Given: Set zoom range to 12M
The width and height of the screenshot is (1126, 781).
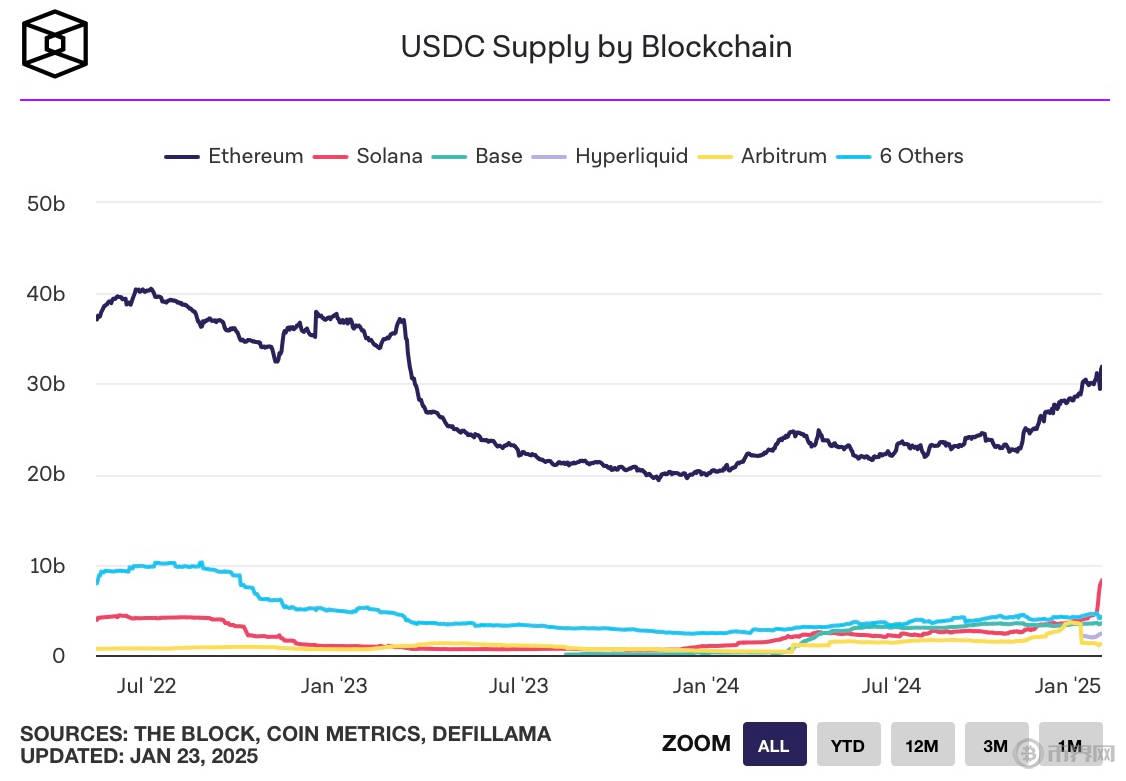Looking at the screenshot, I should point(922,745).
